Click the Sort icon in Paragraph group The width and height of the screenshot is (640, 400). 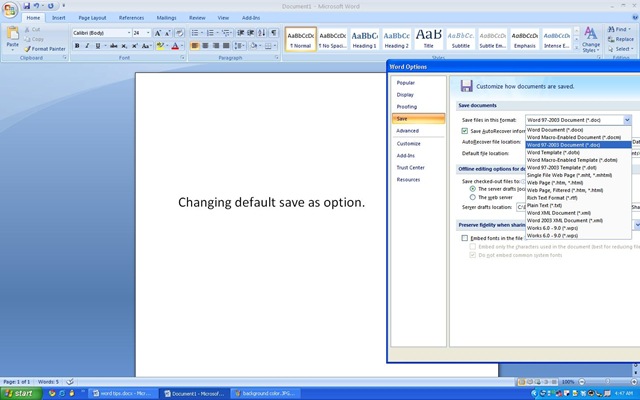pyautogui.click(x=262, y=33)
